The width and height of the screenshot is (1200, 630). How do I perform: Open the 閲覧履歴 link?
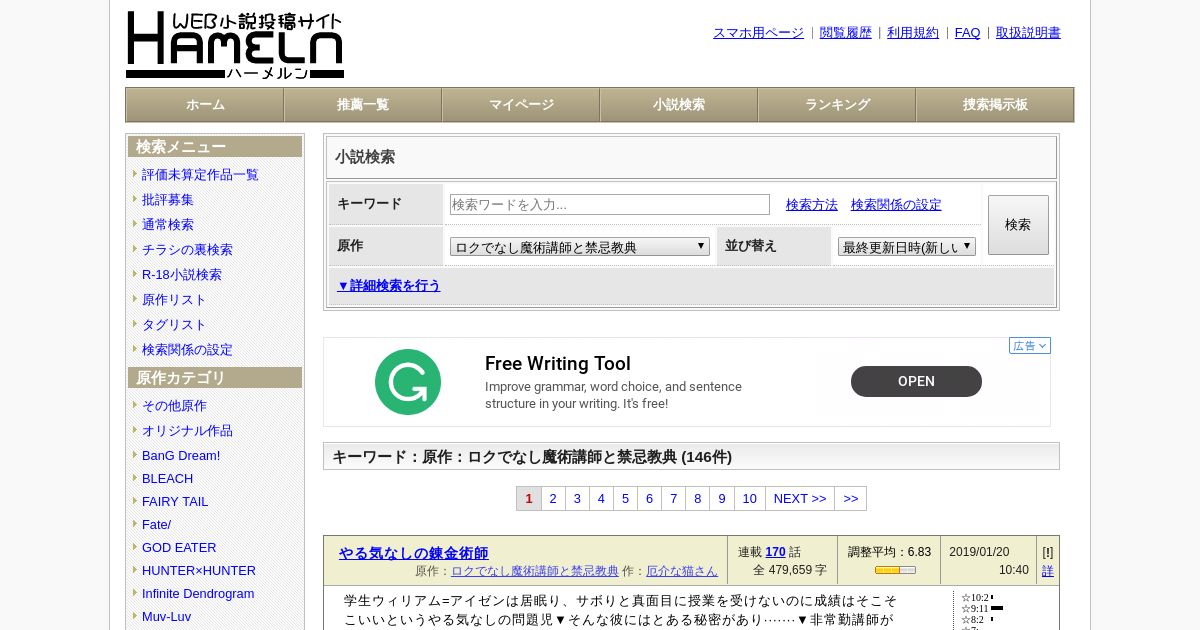[x=846, y=32]
